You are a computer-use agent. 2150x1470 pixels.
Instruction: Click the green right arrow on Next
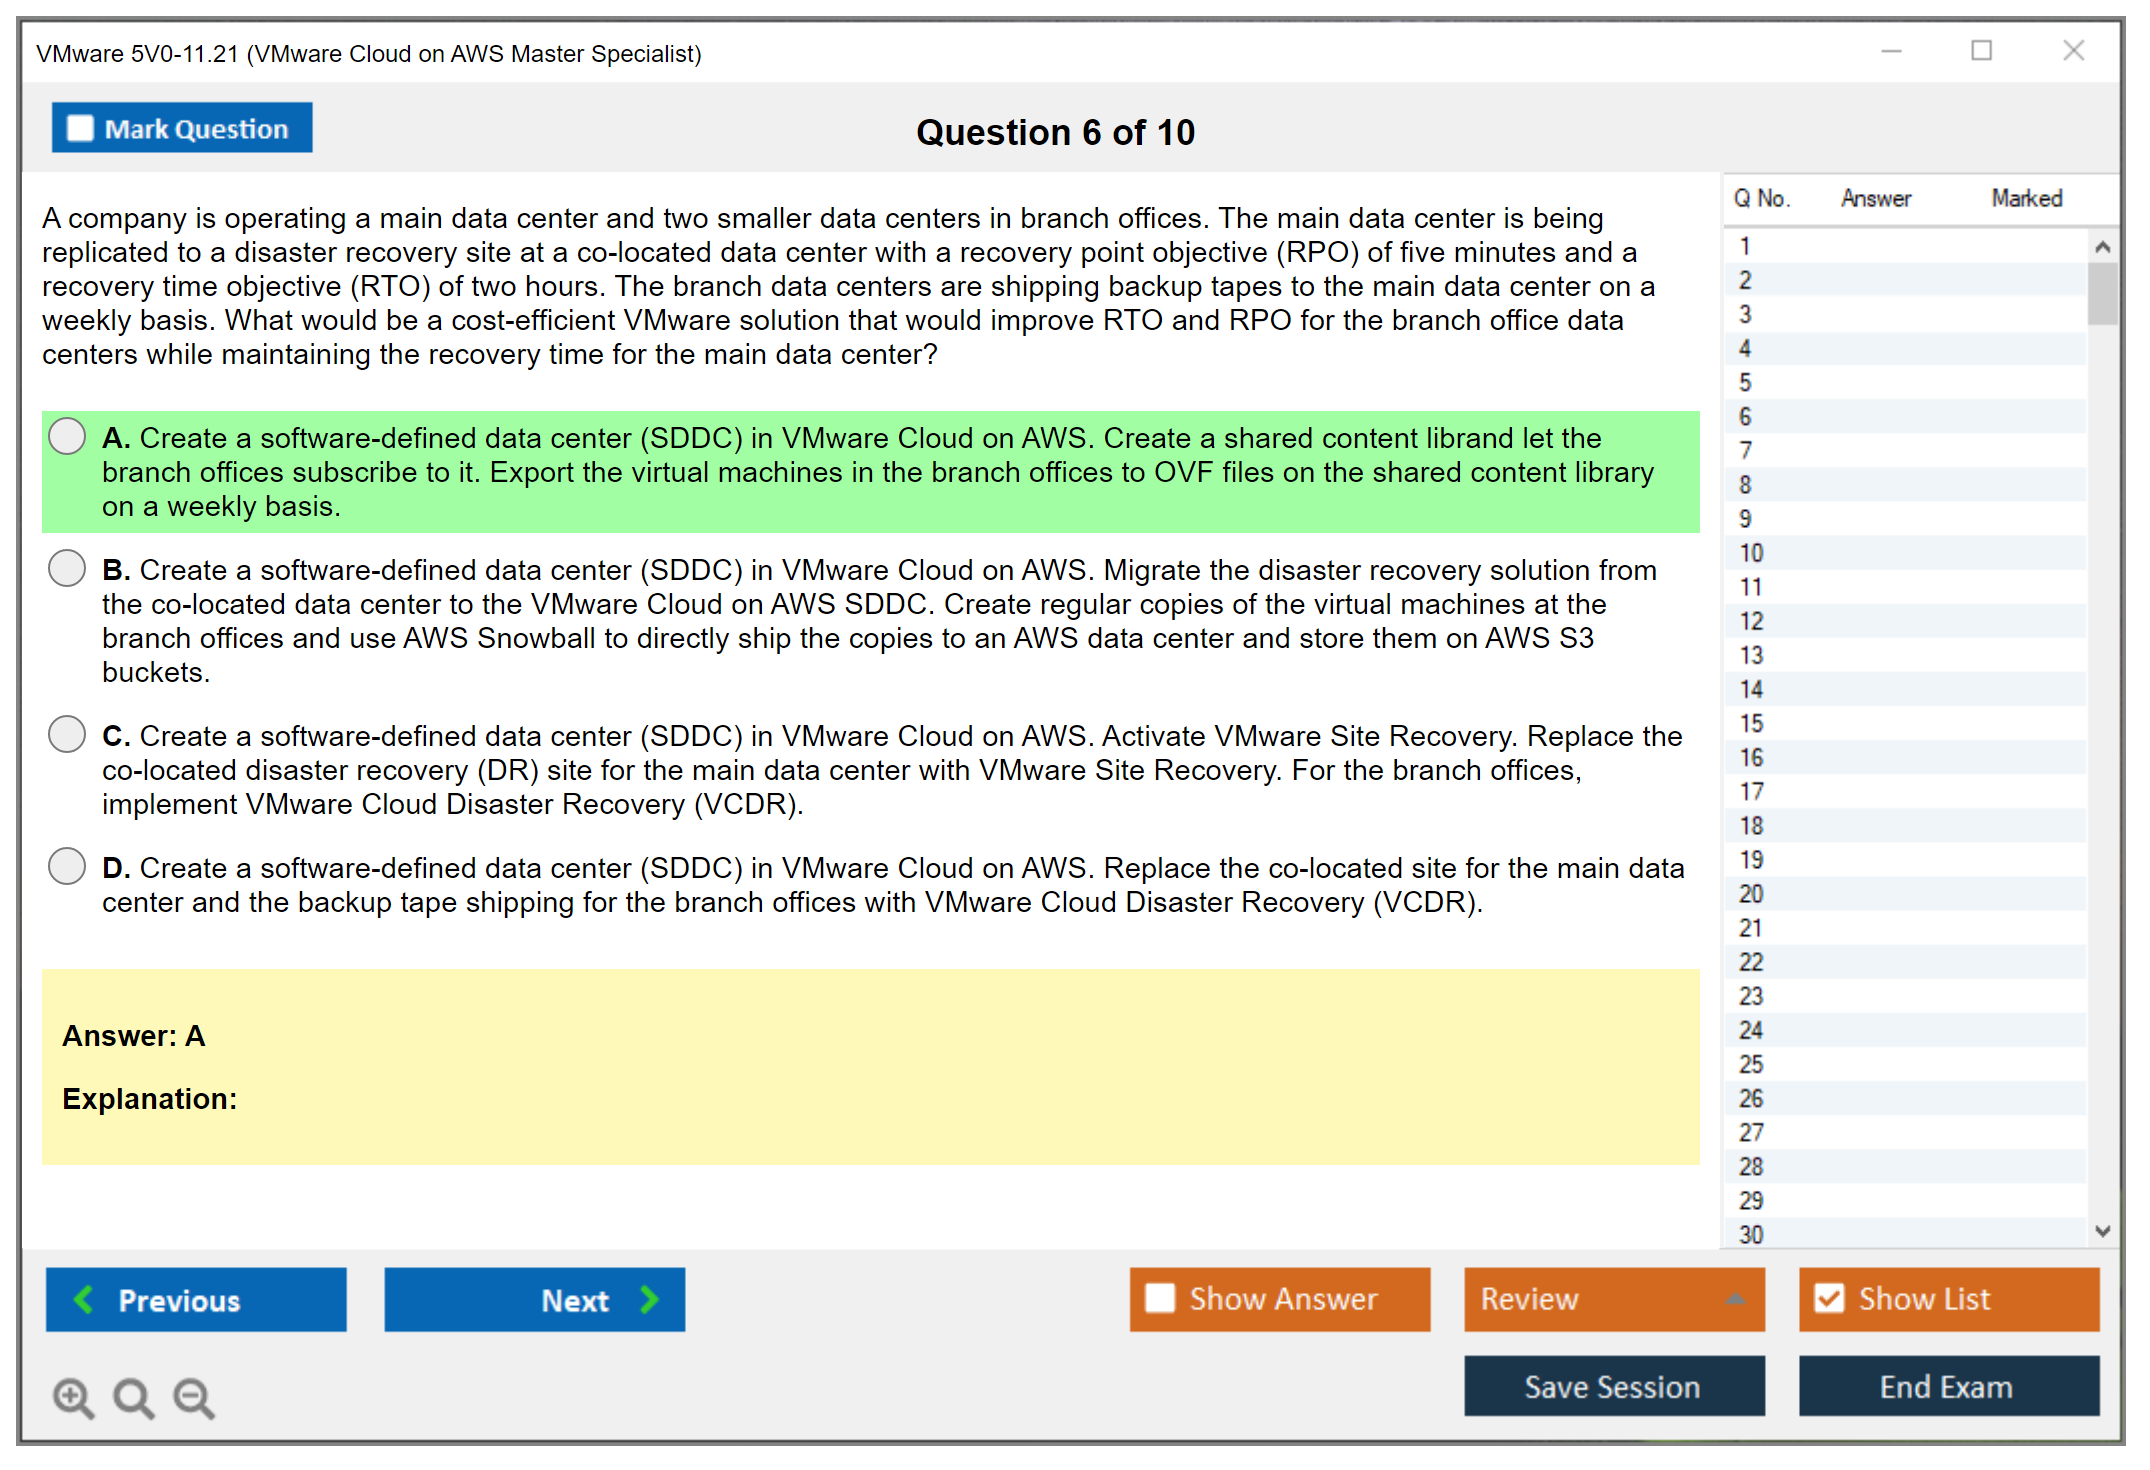[650, 1299]
